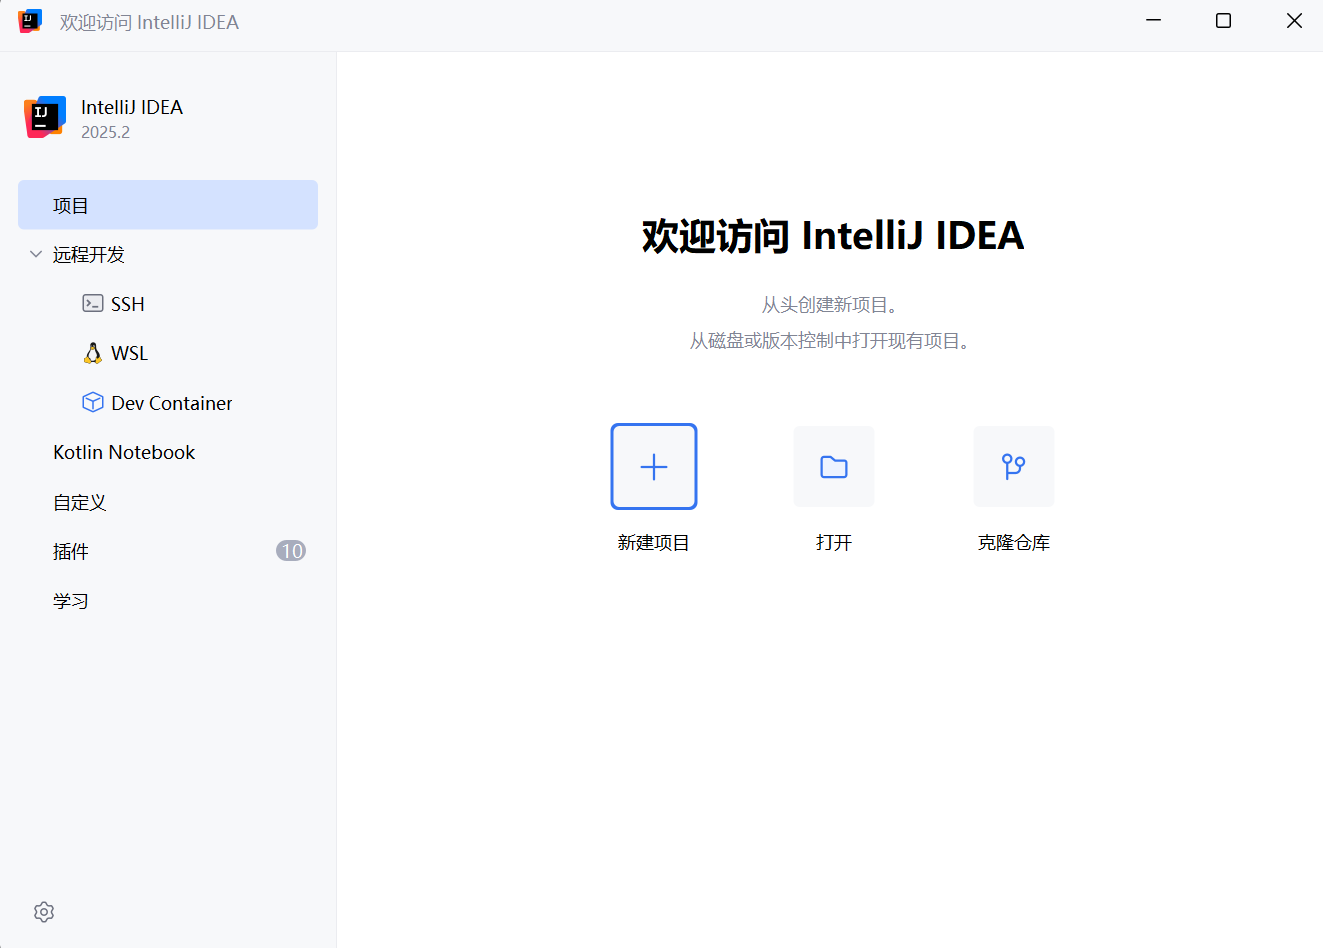Click the 新建项目 label
Image resolution: width=1323 pixels, height=948 pixels.
(x=654, y=543)
